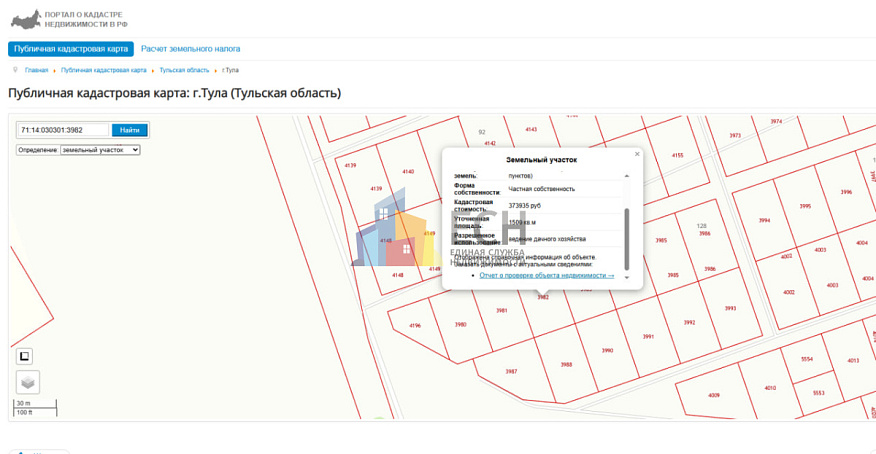Open the Публичная кадастровая карта tab
876x454 pixels.
(71, 48)
